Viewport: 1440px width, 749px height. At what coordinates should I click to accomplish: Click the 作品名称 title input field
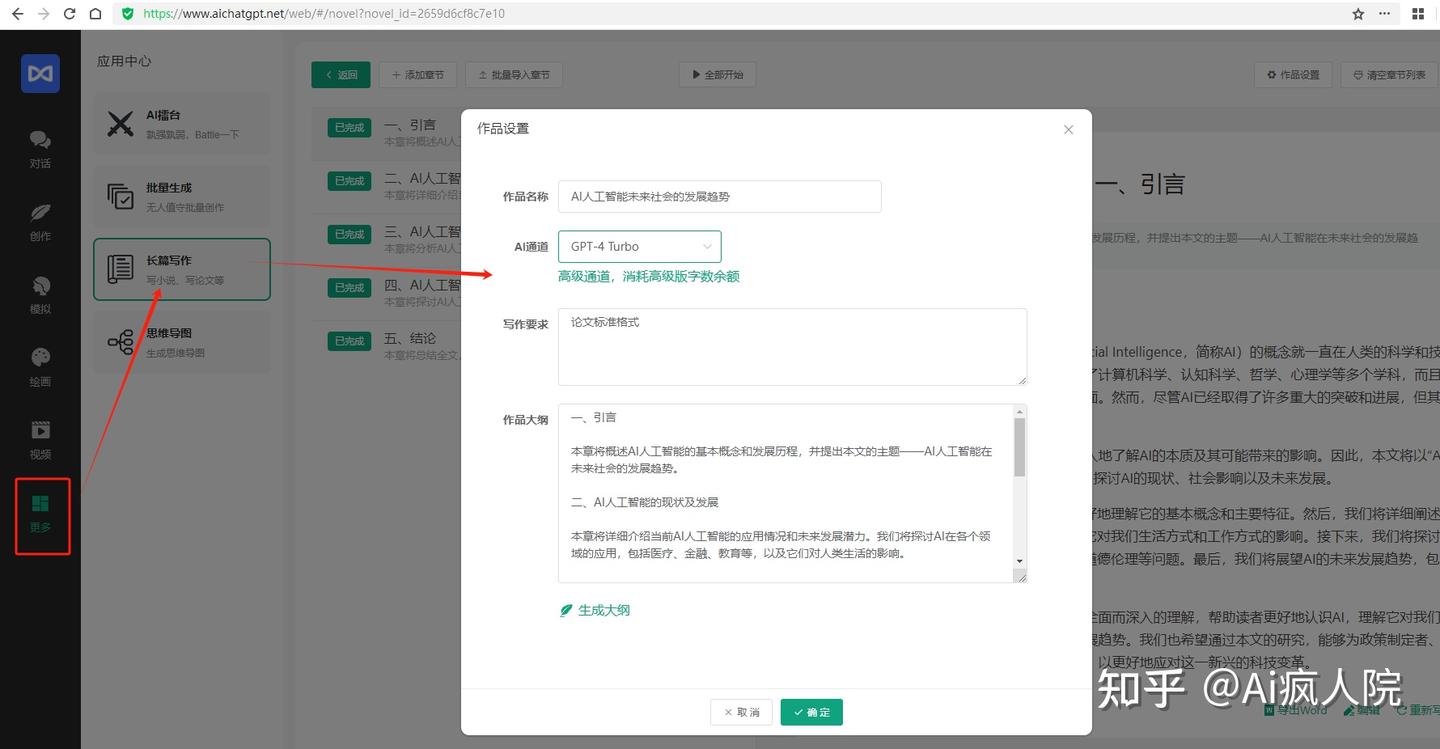(719, 196)
